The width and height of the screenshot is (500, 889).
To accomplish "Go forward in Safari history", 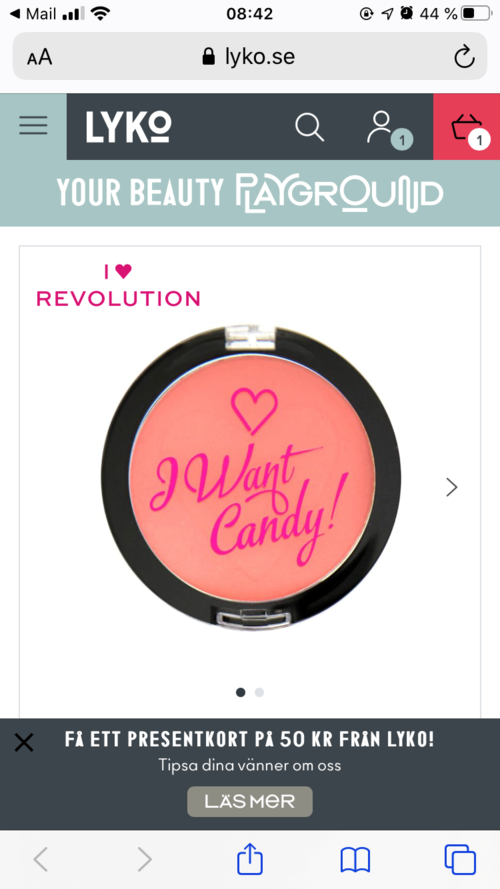I will click(x=145, y=860).
